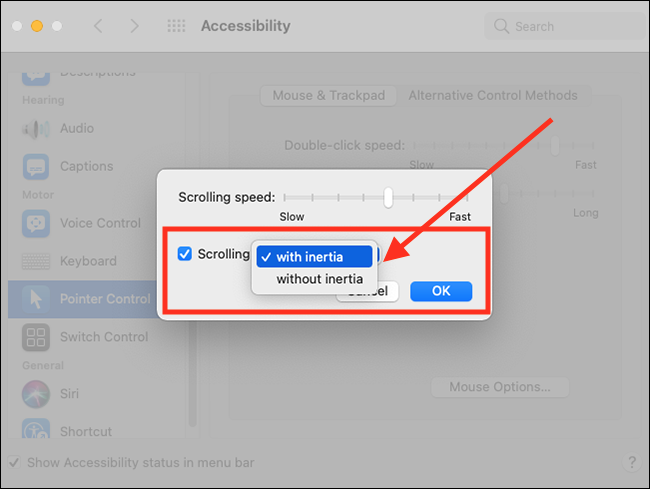
Task: Choose the 'with inertia' option
Action: (x=315, y=257)
